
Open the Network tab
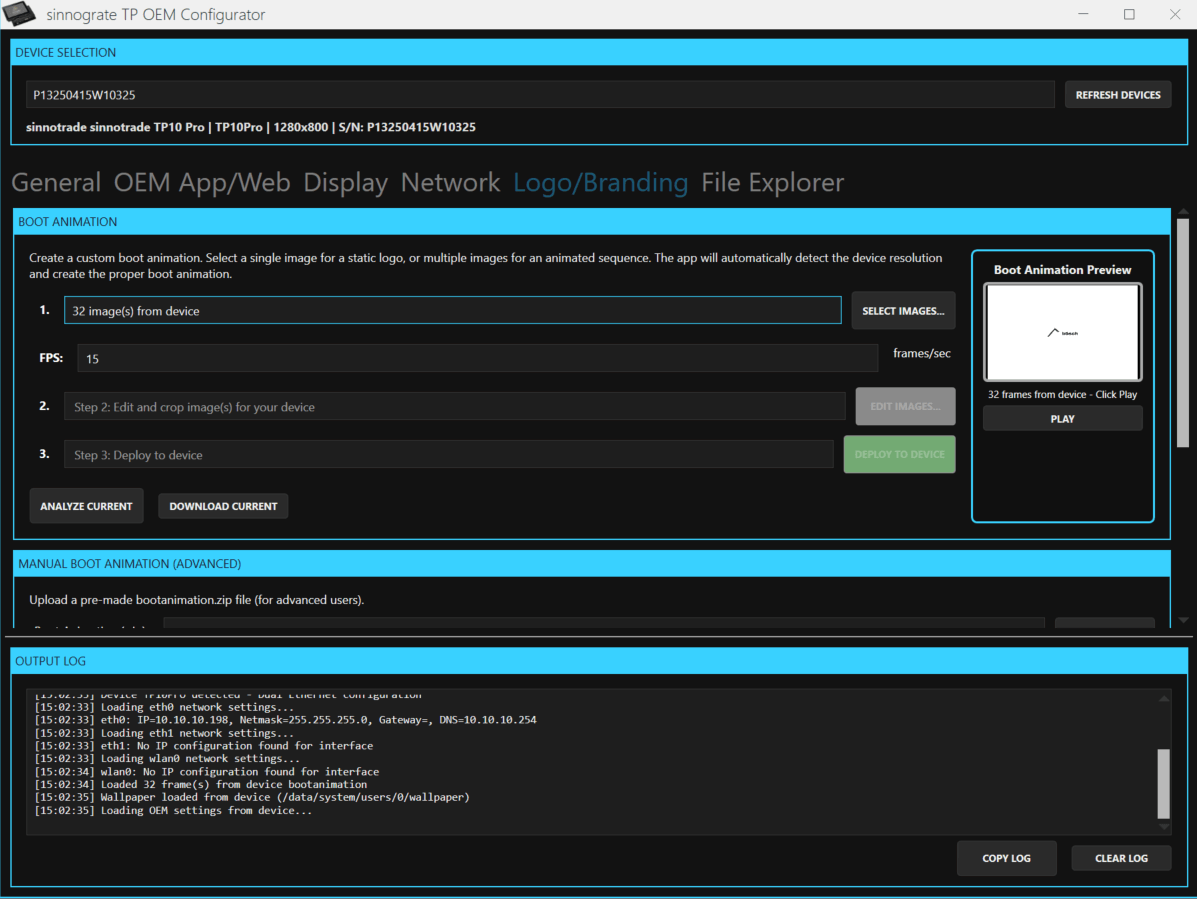(450, 182)
